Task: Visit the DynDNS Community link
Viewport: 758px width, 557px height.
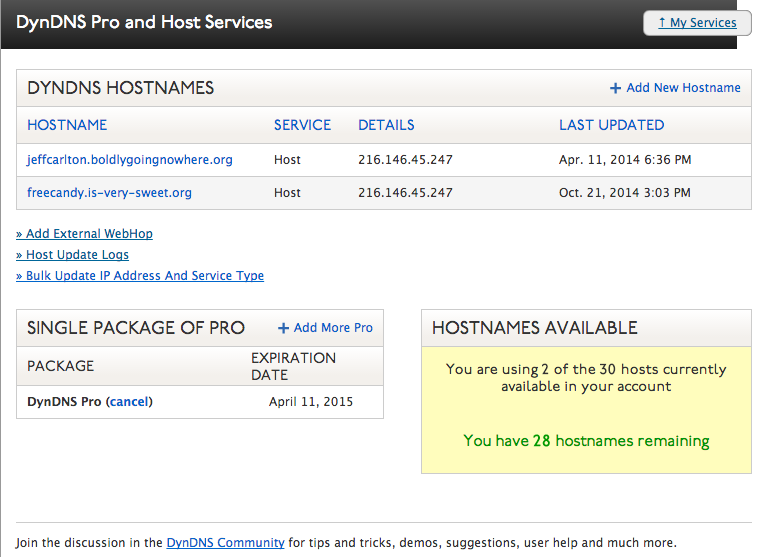Action: coord(225,543)
